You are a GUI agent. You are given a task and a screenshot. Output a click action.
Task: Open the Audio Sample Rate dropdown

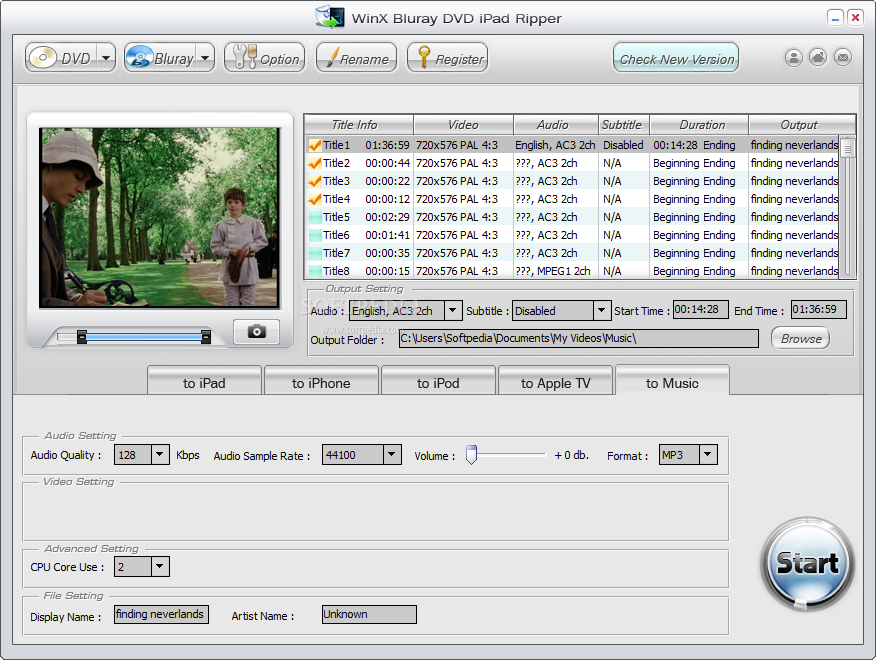pos(392,455)
